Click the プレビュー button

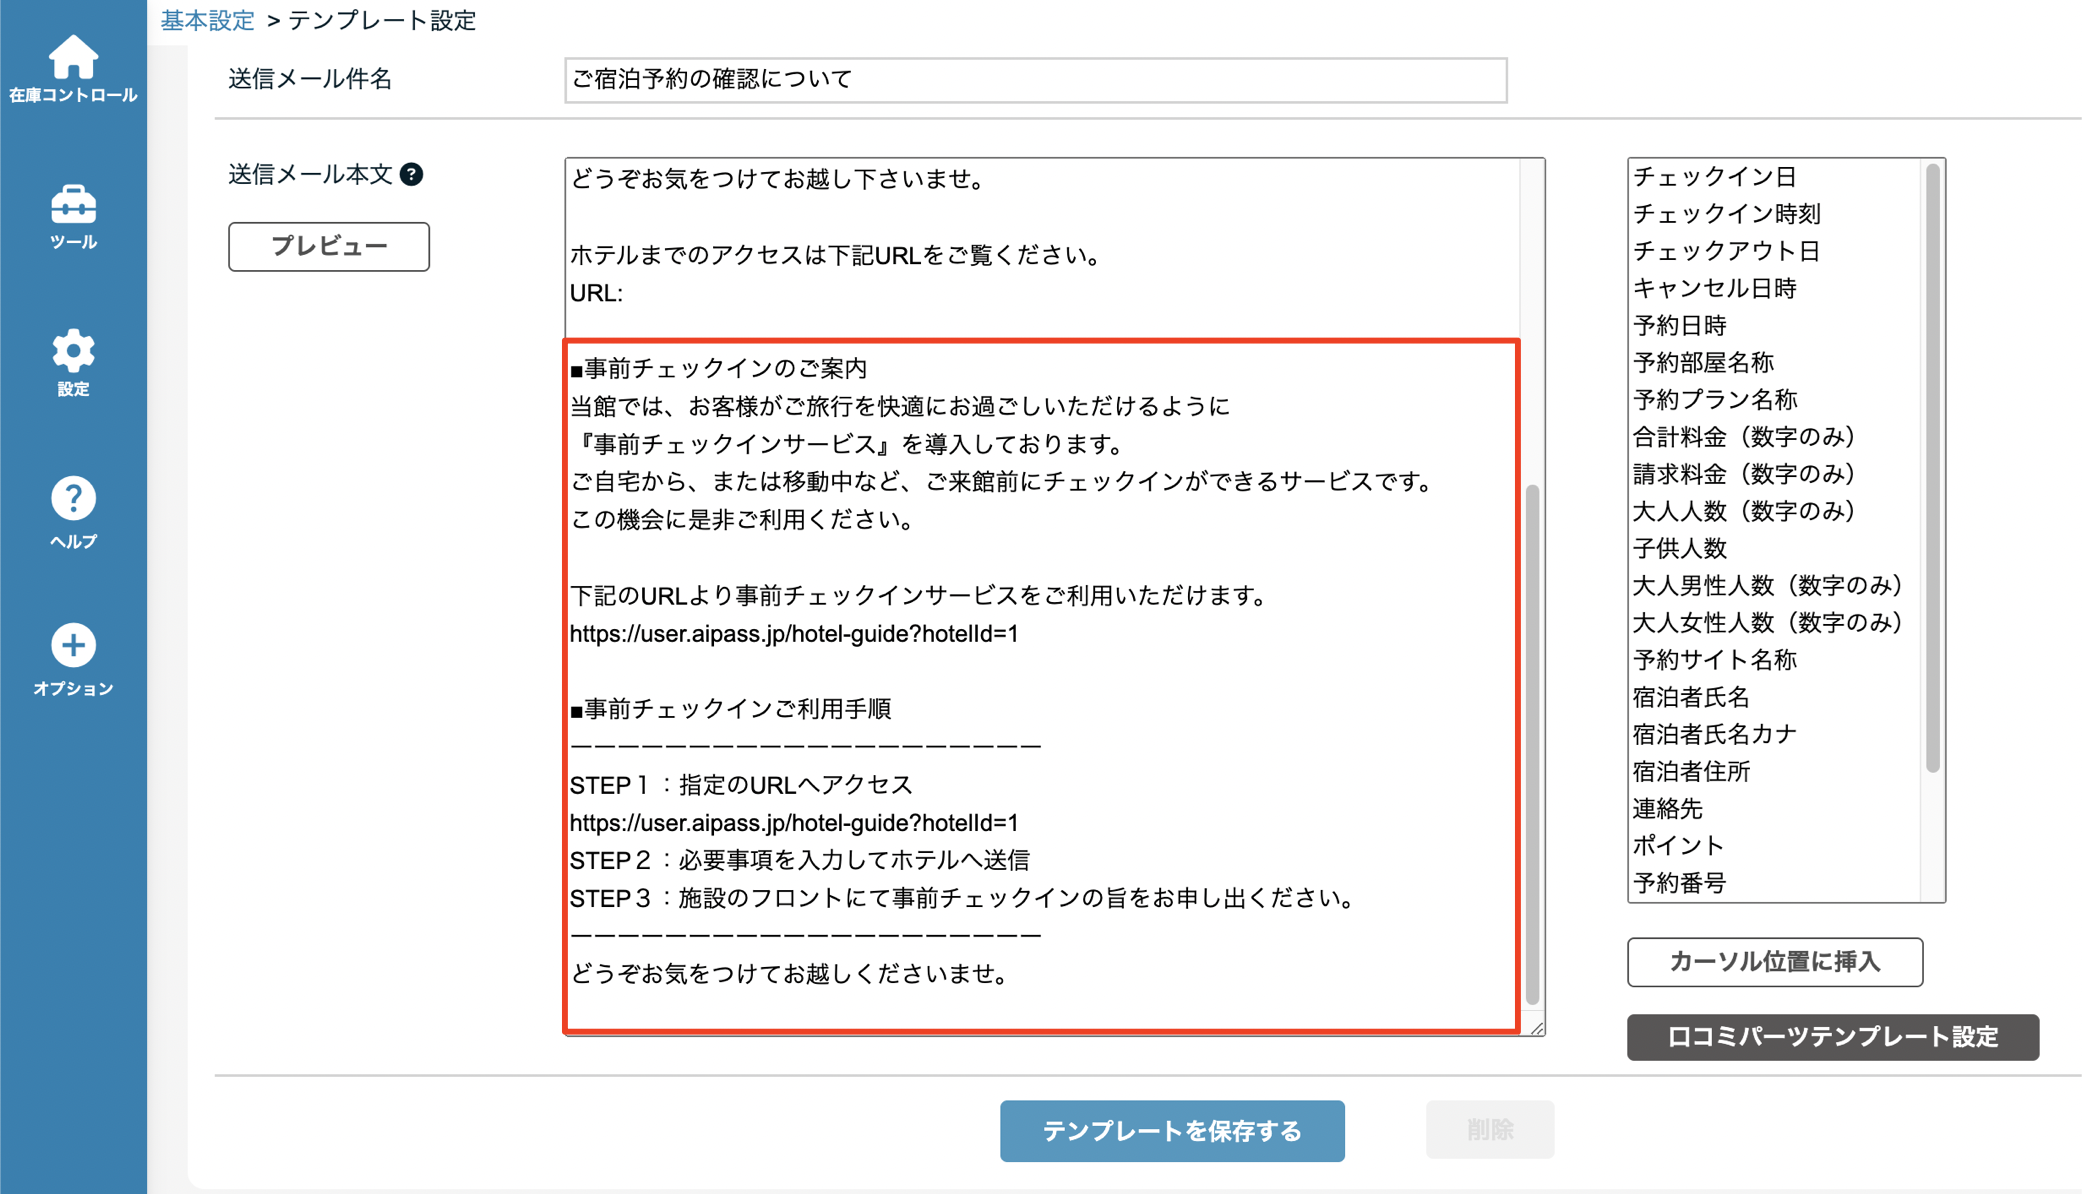pos(329,246)
